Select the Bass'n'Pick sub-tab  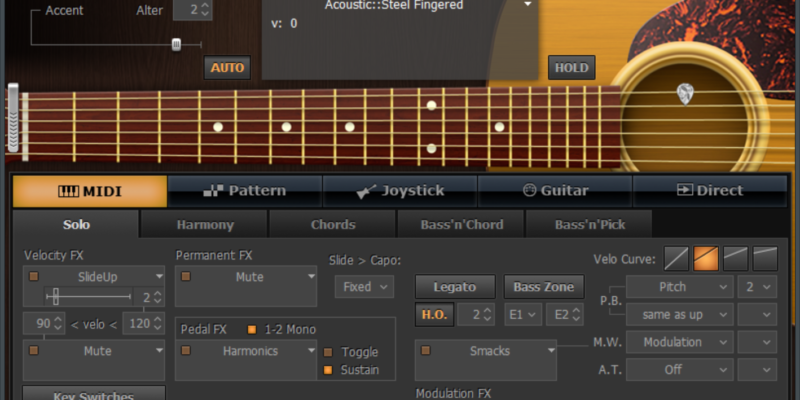[589, 224]
